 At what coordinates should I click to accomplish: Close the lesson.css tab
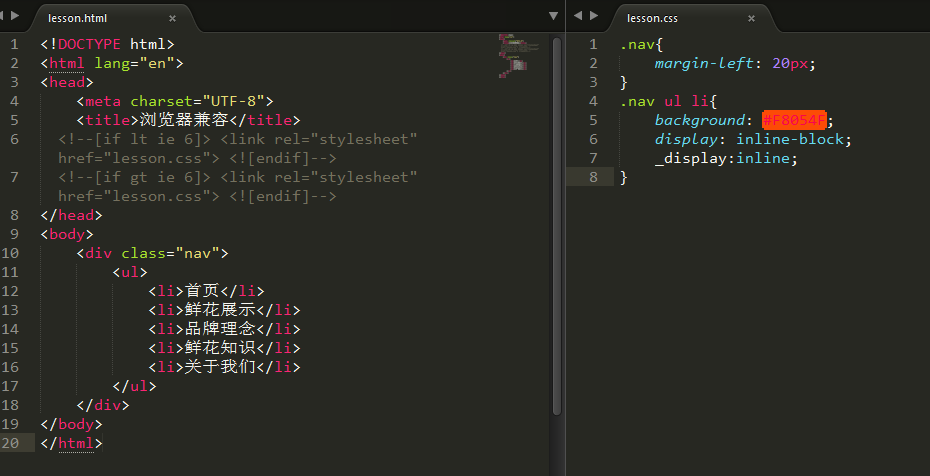click(751, 18)
